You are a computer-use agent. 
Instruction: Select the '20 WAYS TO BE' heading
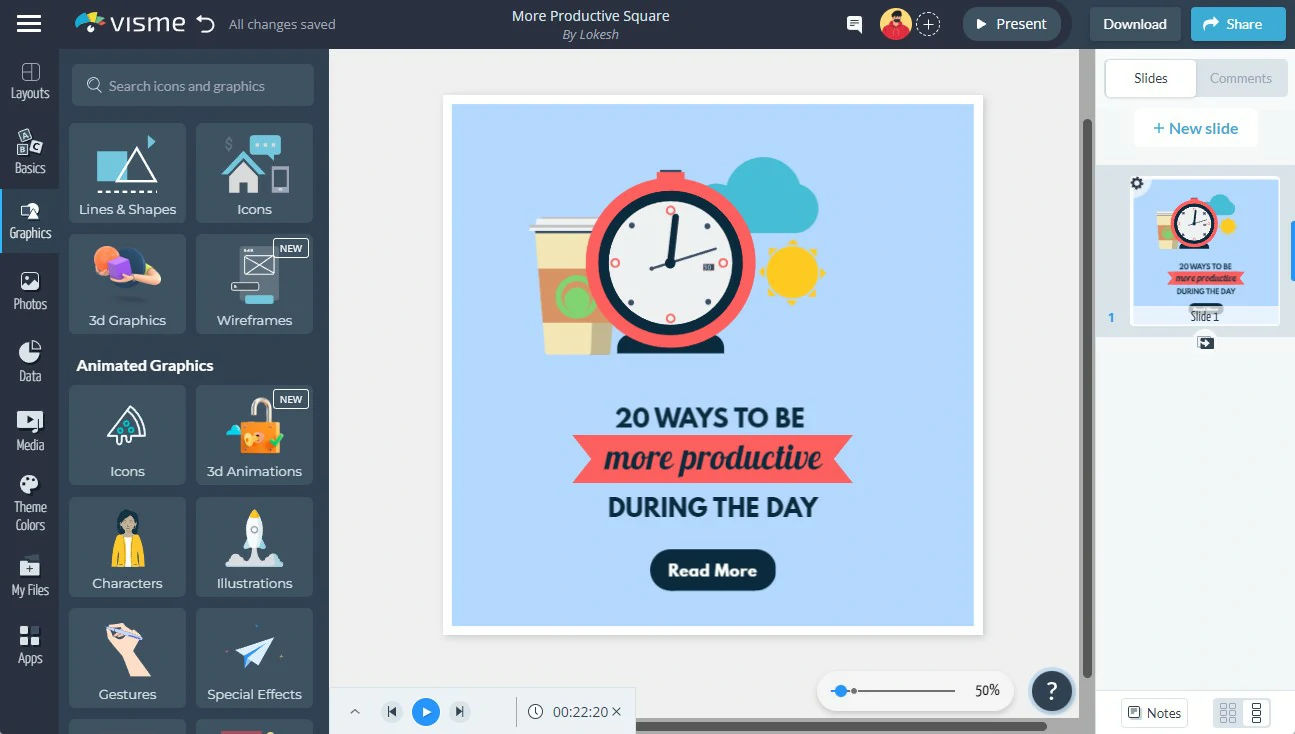point(710,417)
